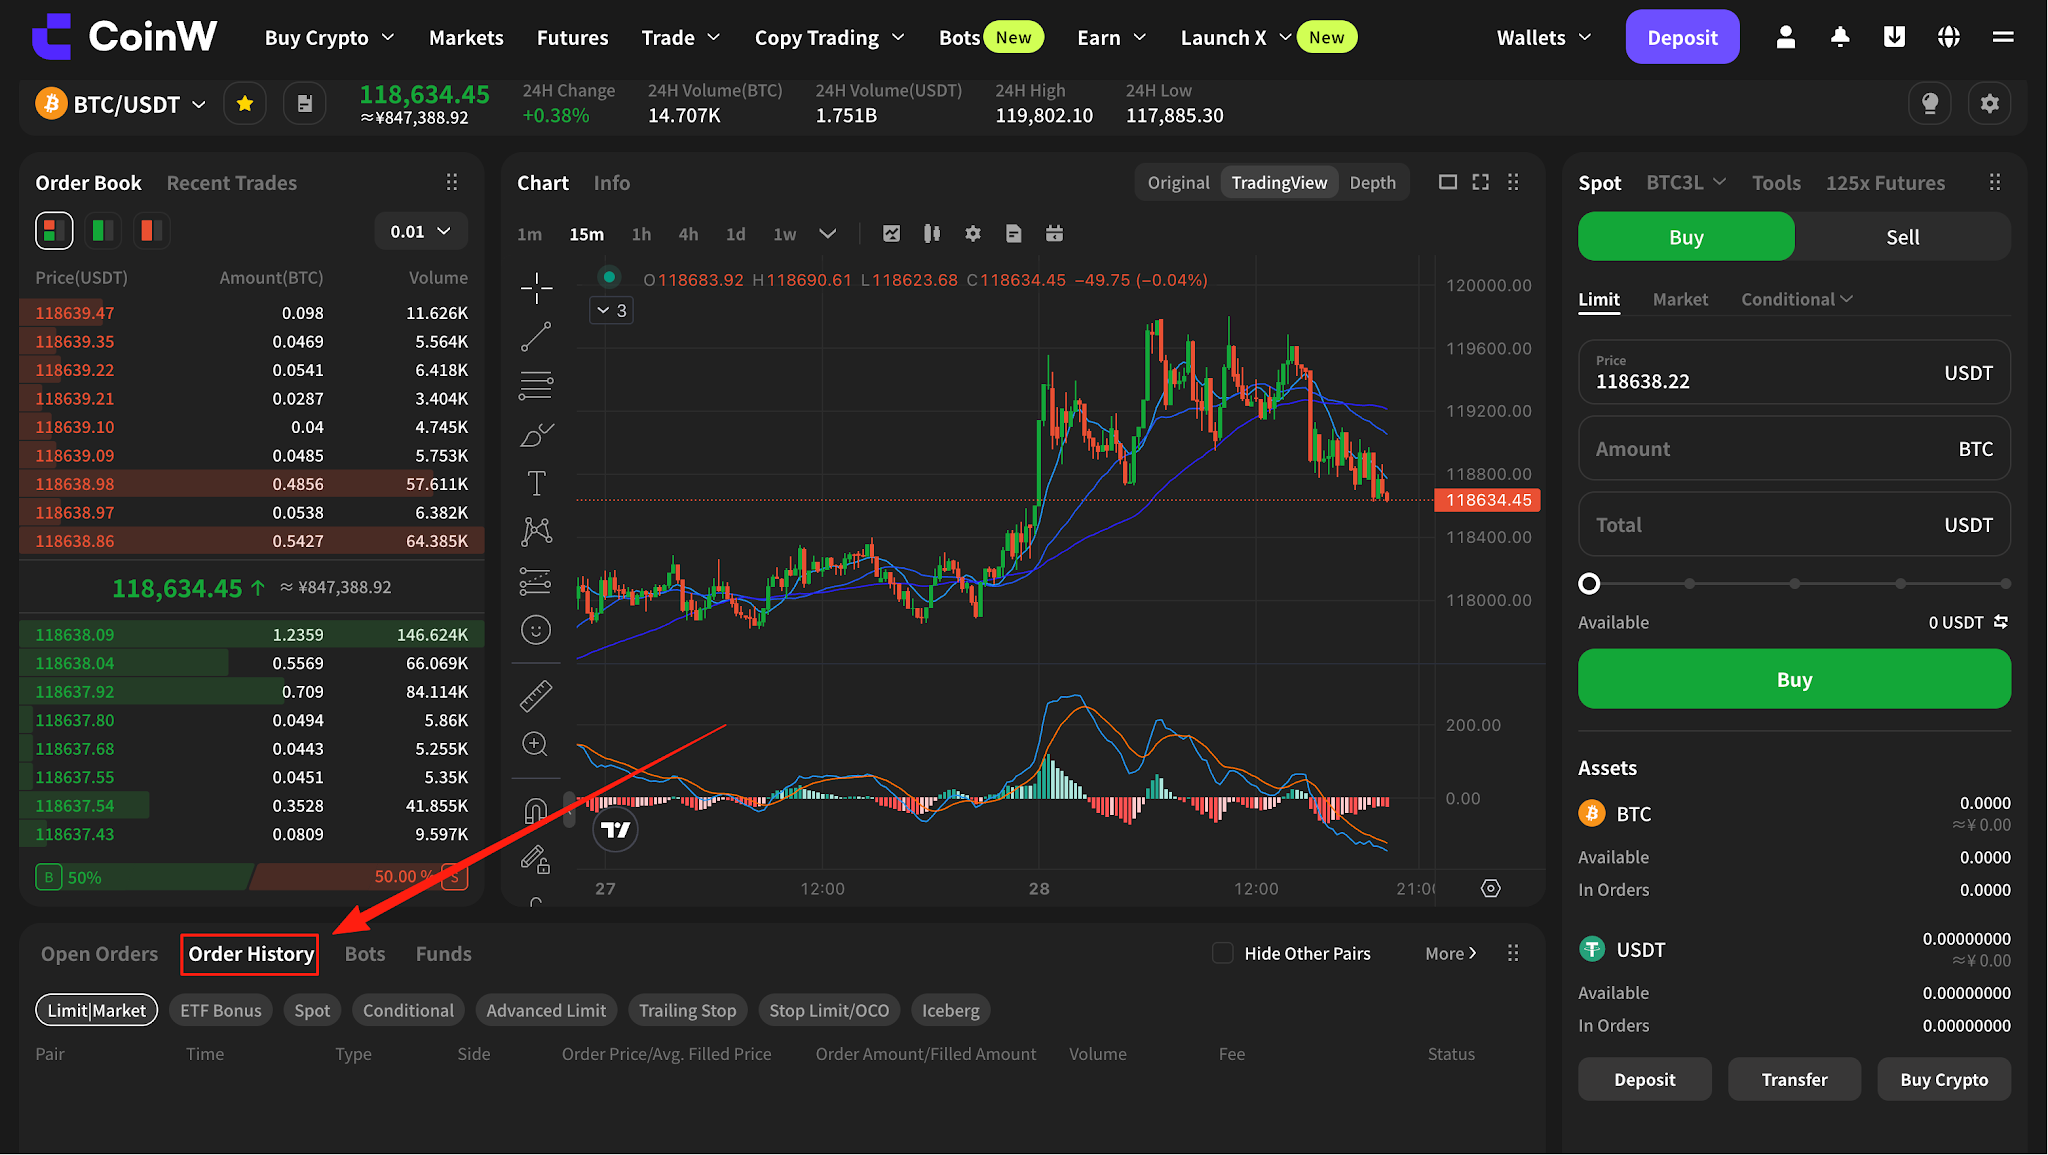Open notifications bell icon

pos(1840,37)
